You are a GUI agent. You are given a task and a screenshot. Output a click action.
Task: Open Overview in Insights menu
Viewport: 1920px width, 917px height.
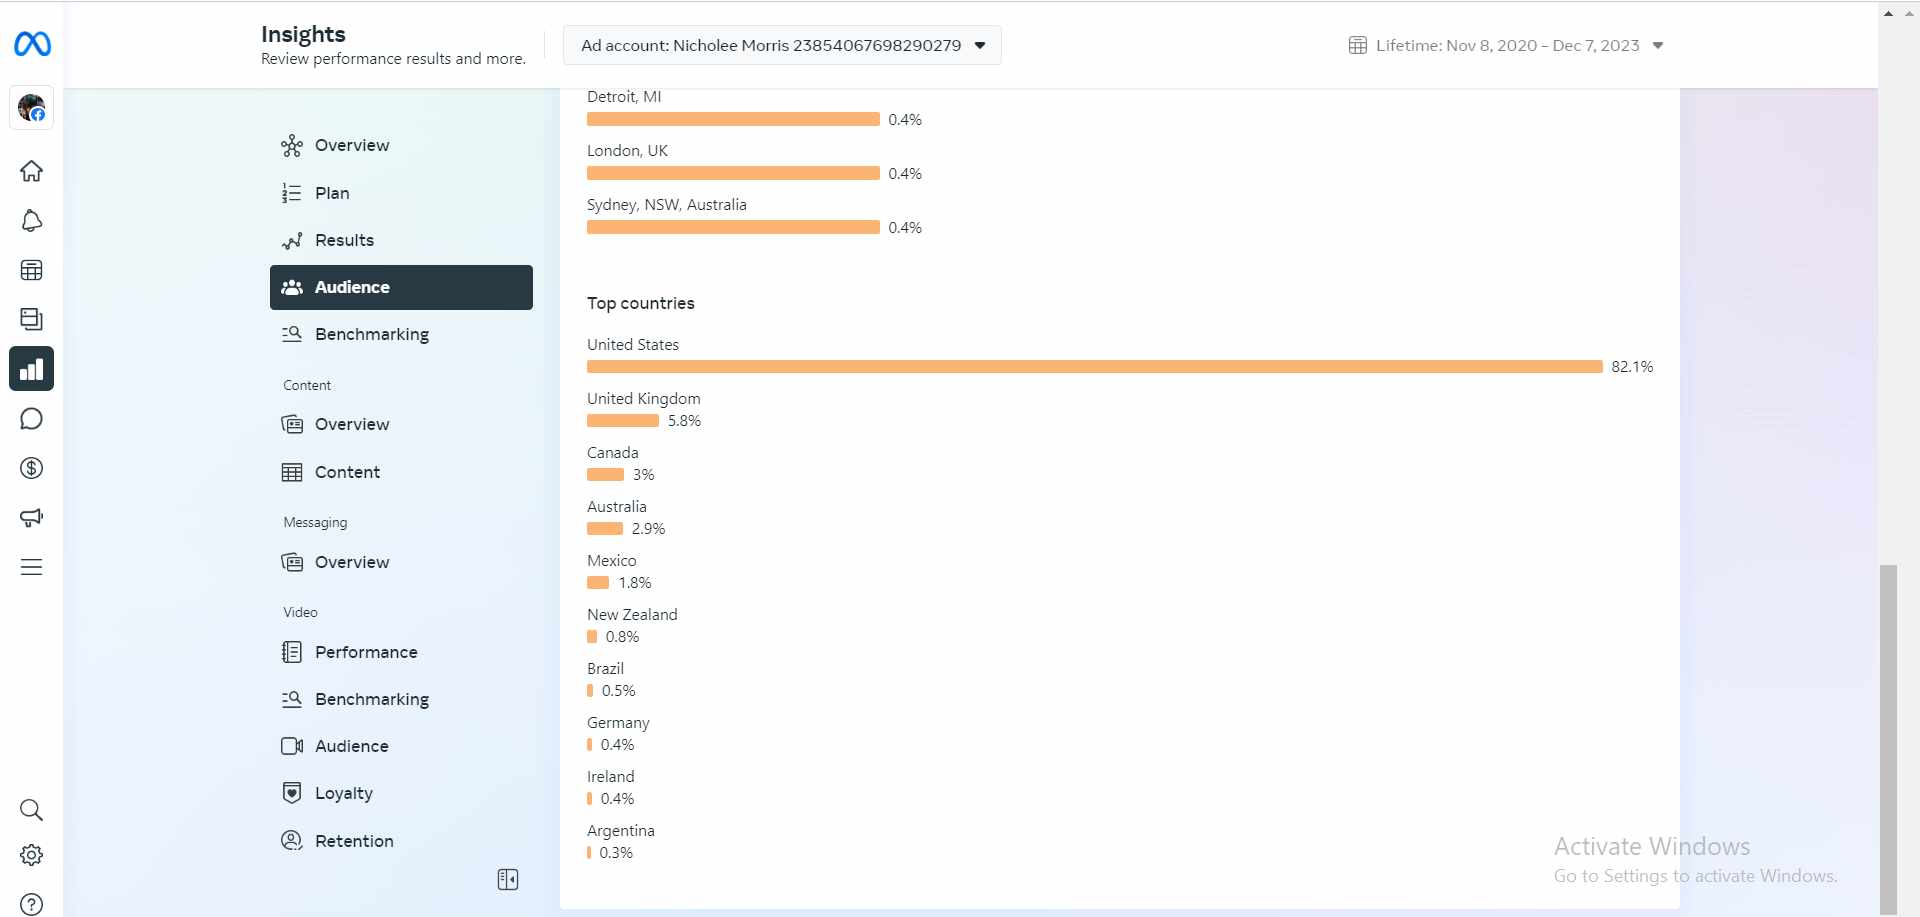[x=401, y=146]
